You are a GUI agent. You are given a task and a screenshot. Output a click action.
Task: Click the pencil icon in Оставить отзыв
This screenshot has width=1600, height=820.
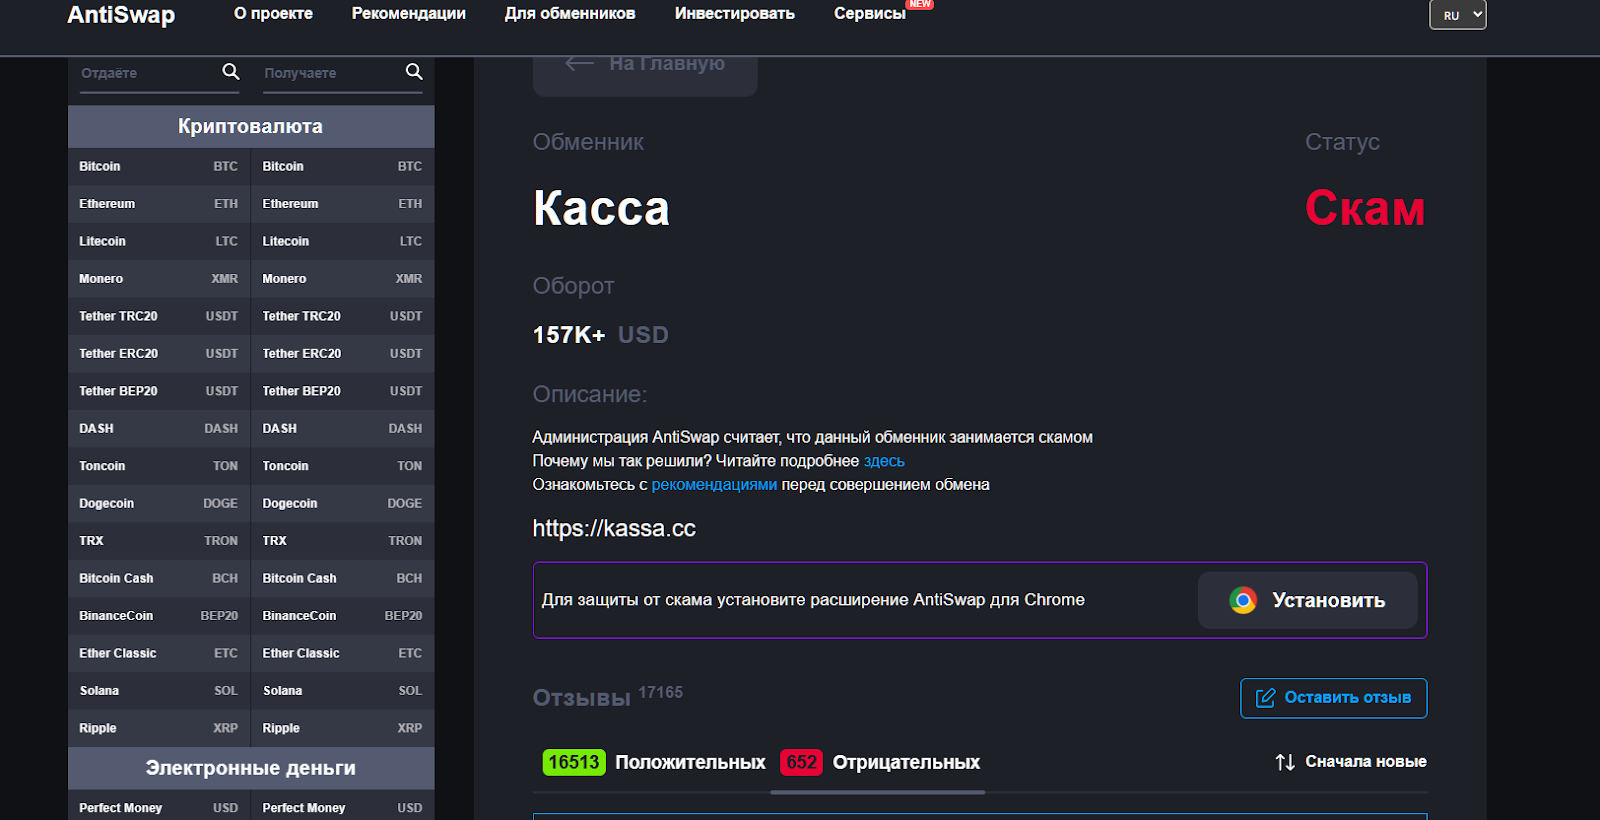click(x=1265, y=698)
